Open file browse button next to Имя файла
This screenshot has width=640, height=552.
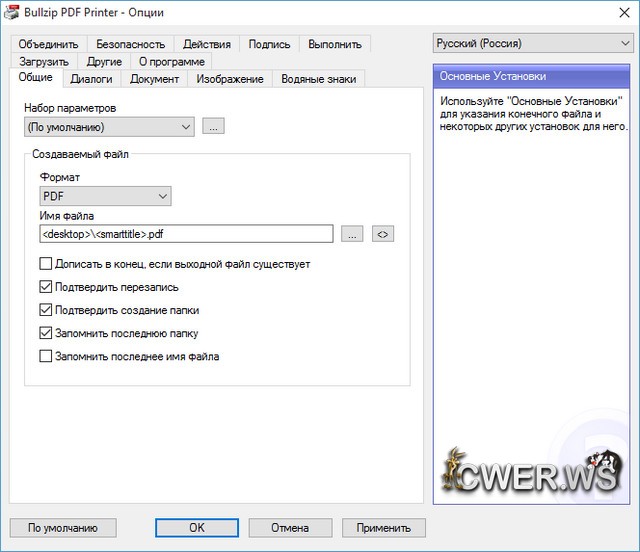352,234
